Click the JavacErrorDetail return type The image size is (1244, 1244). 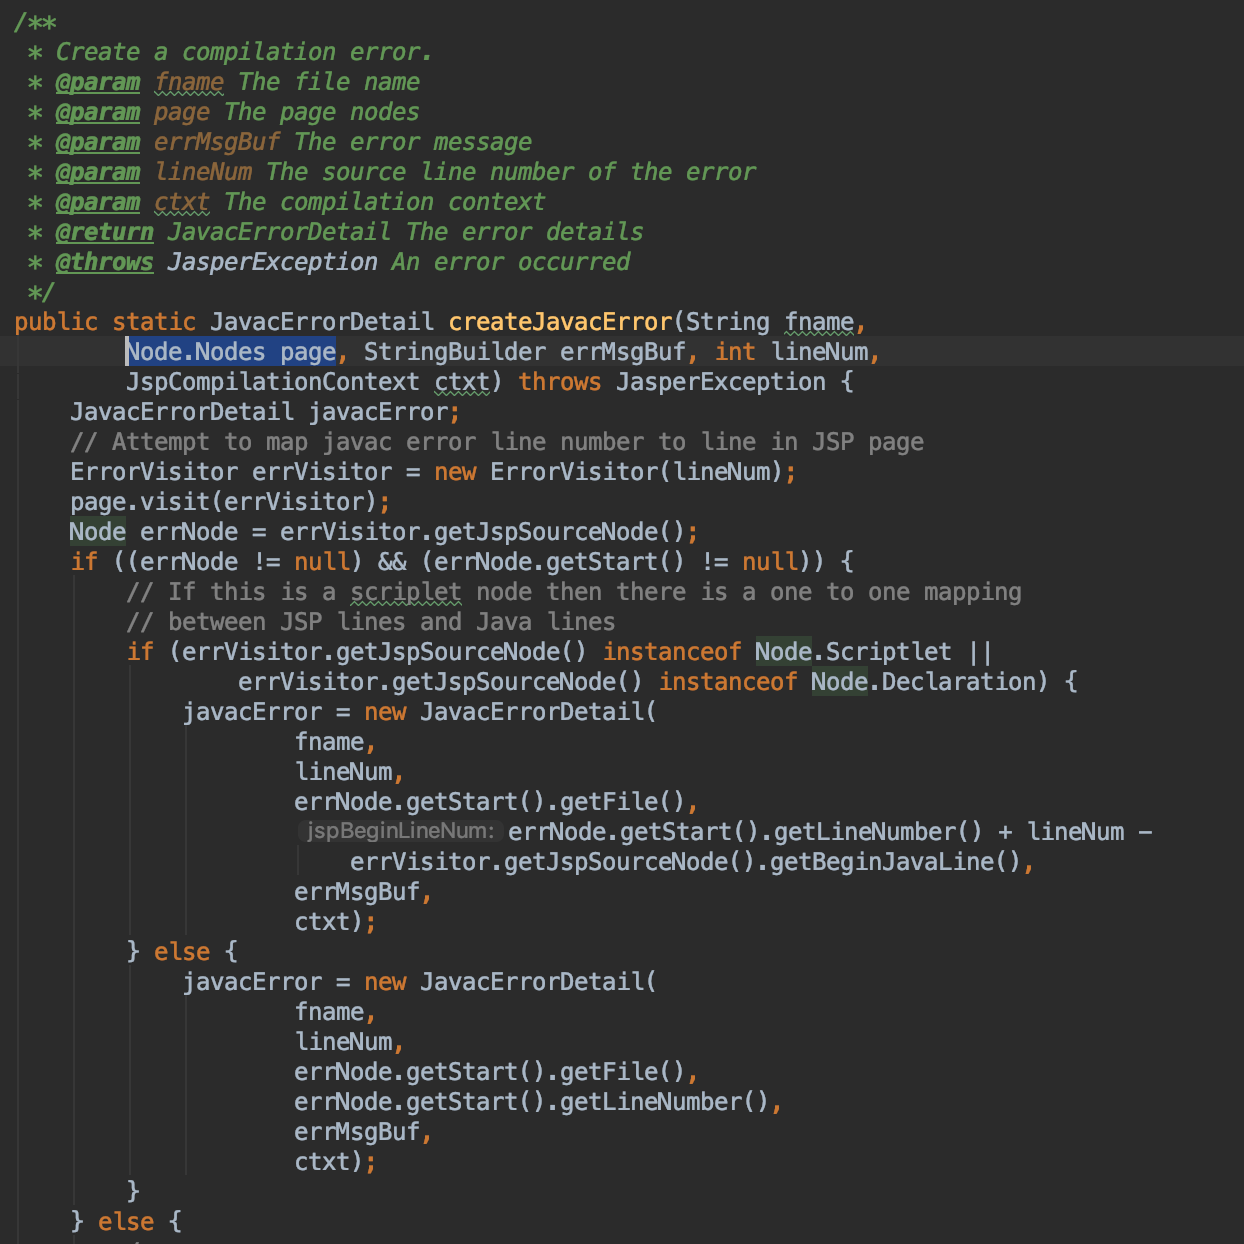322,322
